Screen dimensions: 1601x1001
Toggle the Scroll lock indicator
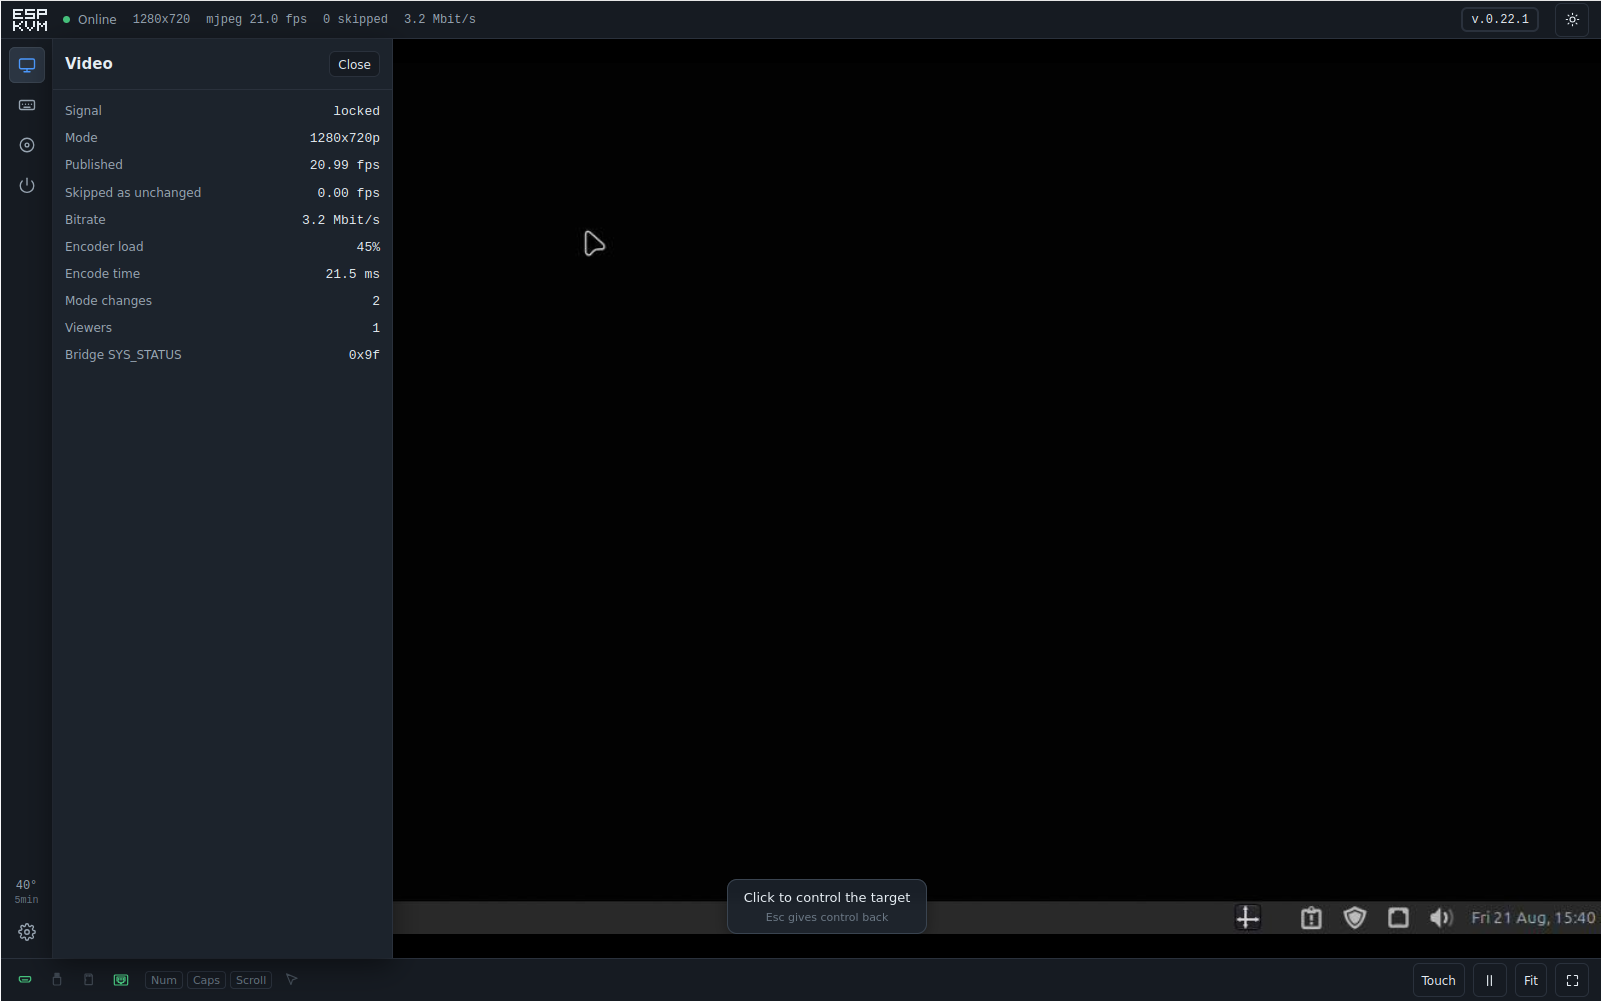click(x=251, y=980)
